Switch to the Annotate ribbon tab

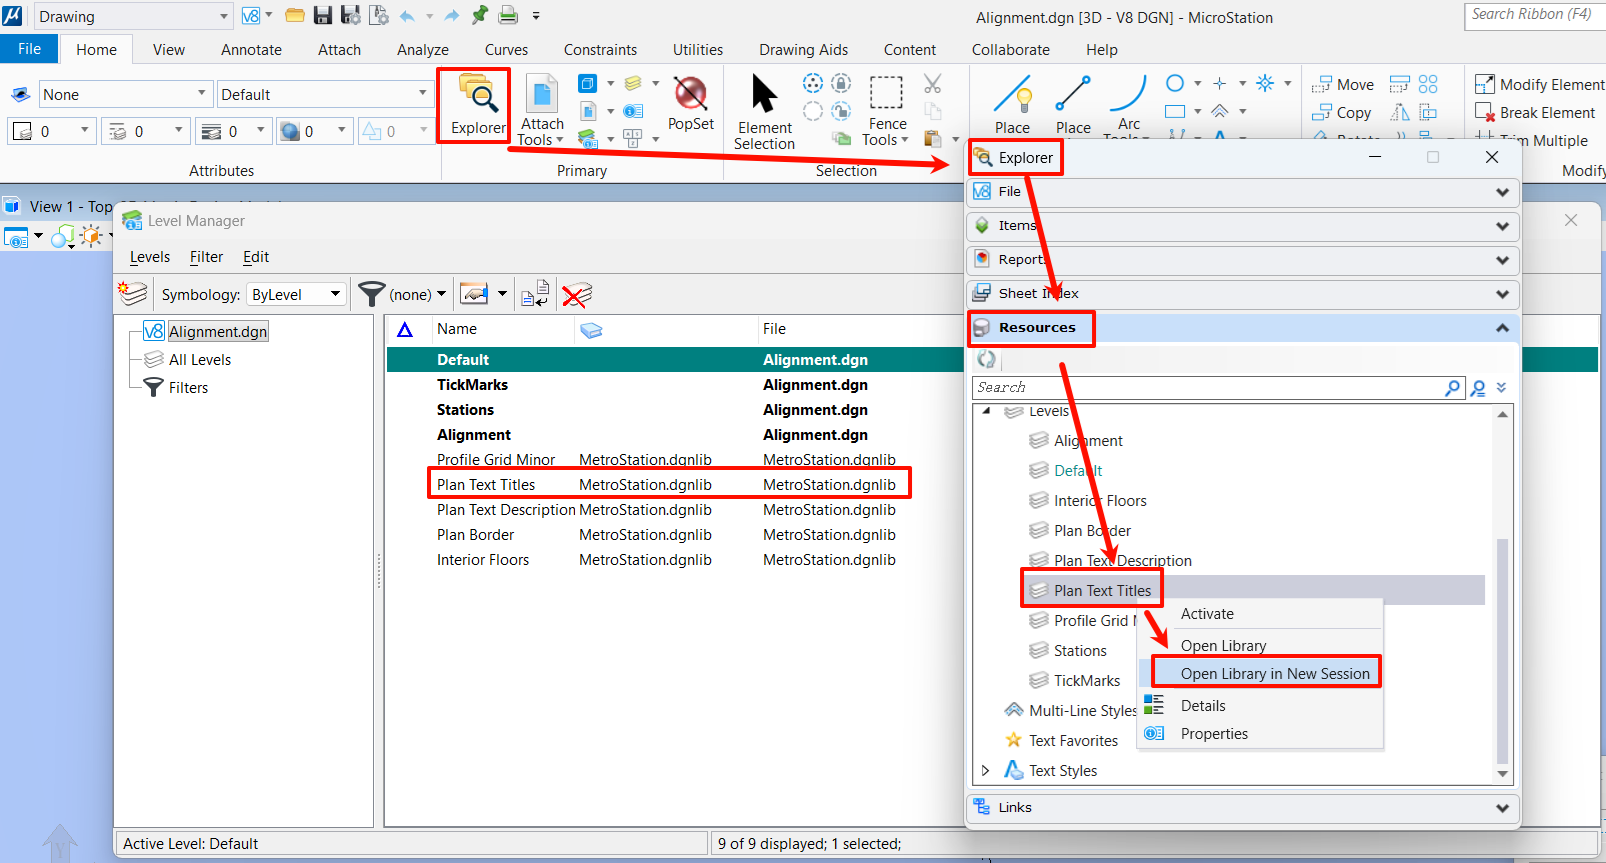pyautogui.click(x=251, y=50)
